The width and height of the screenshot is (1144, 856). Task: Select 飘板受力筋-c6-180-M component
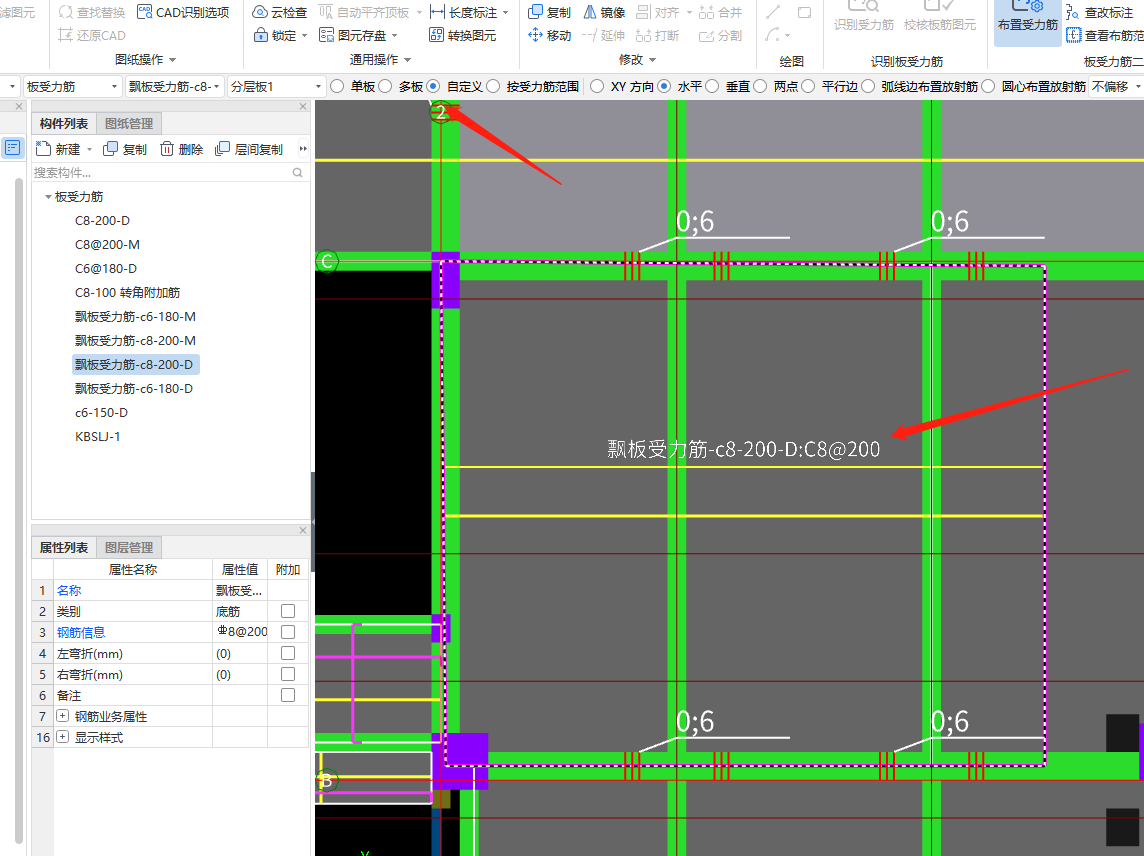point(135,317)
